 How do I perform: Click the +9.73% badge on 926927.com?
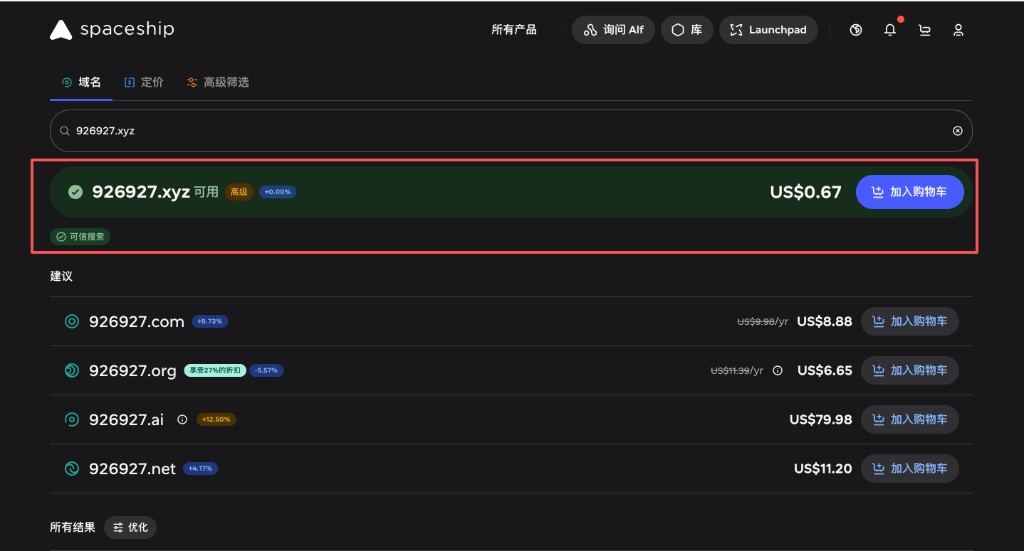pyautogui.click(x=210, y=321)
